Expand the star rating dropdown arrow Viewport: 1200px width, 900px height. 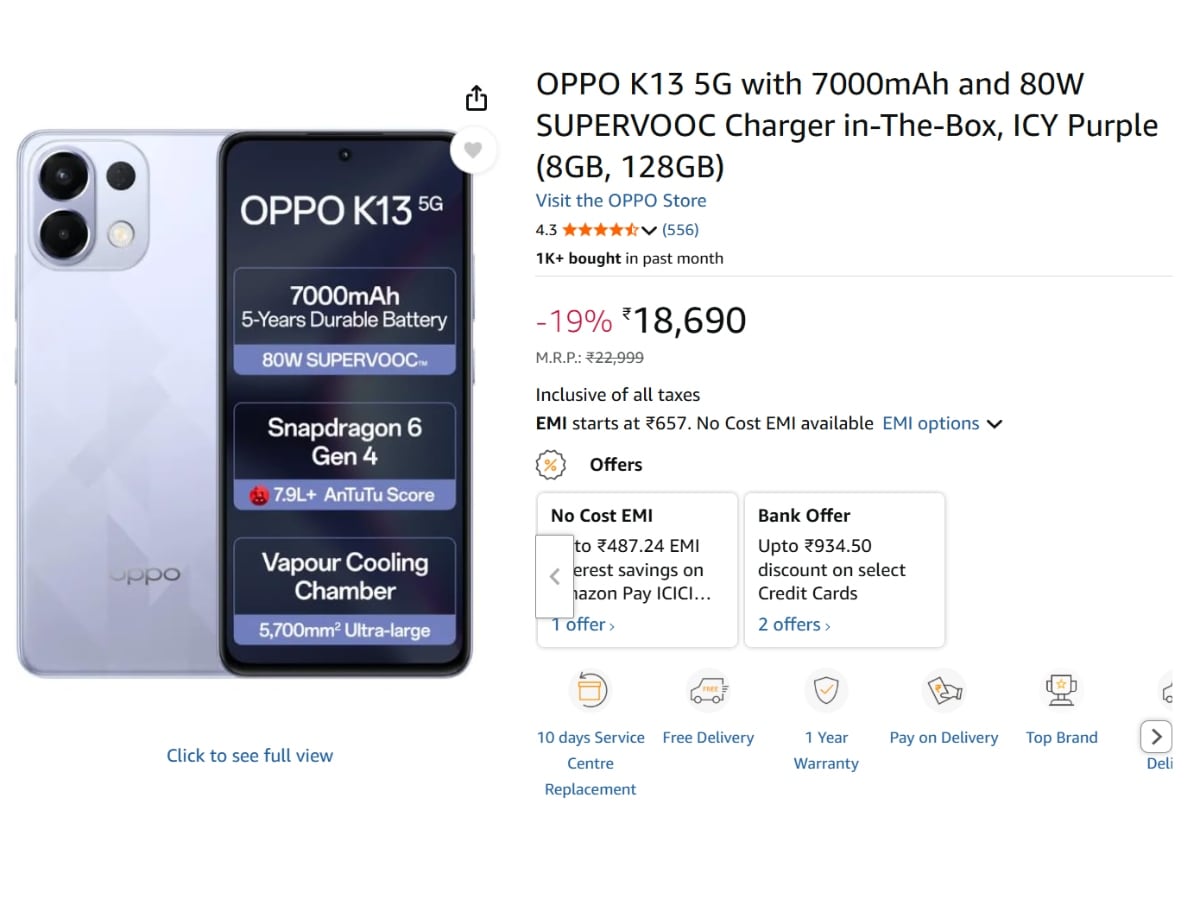[x=649, y=230]
